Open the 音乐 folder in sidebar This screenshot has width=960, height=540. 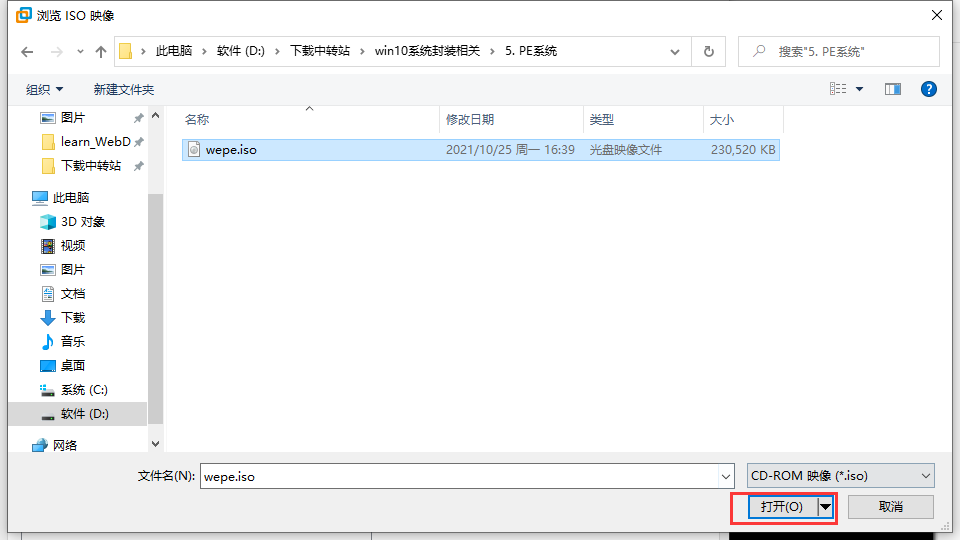[x=72, y=342]
